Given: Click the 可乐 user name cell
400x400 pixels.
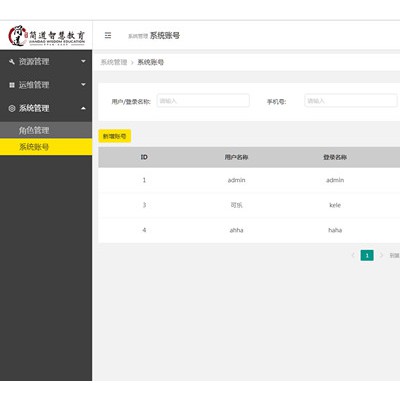Looking at the screenshot, I should coord(236,205).
